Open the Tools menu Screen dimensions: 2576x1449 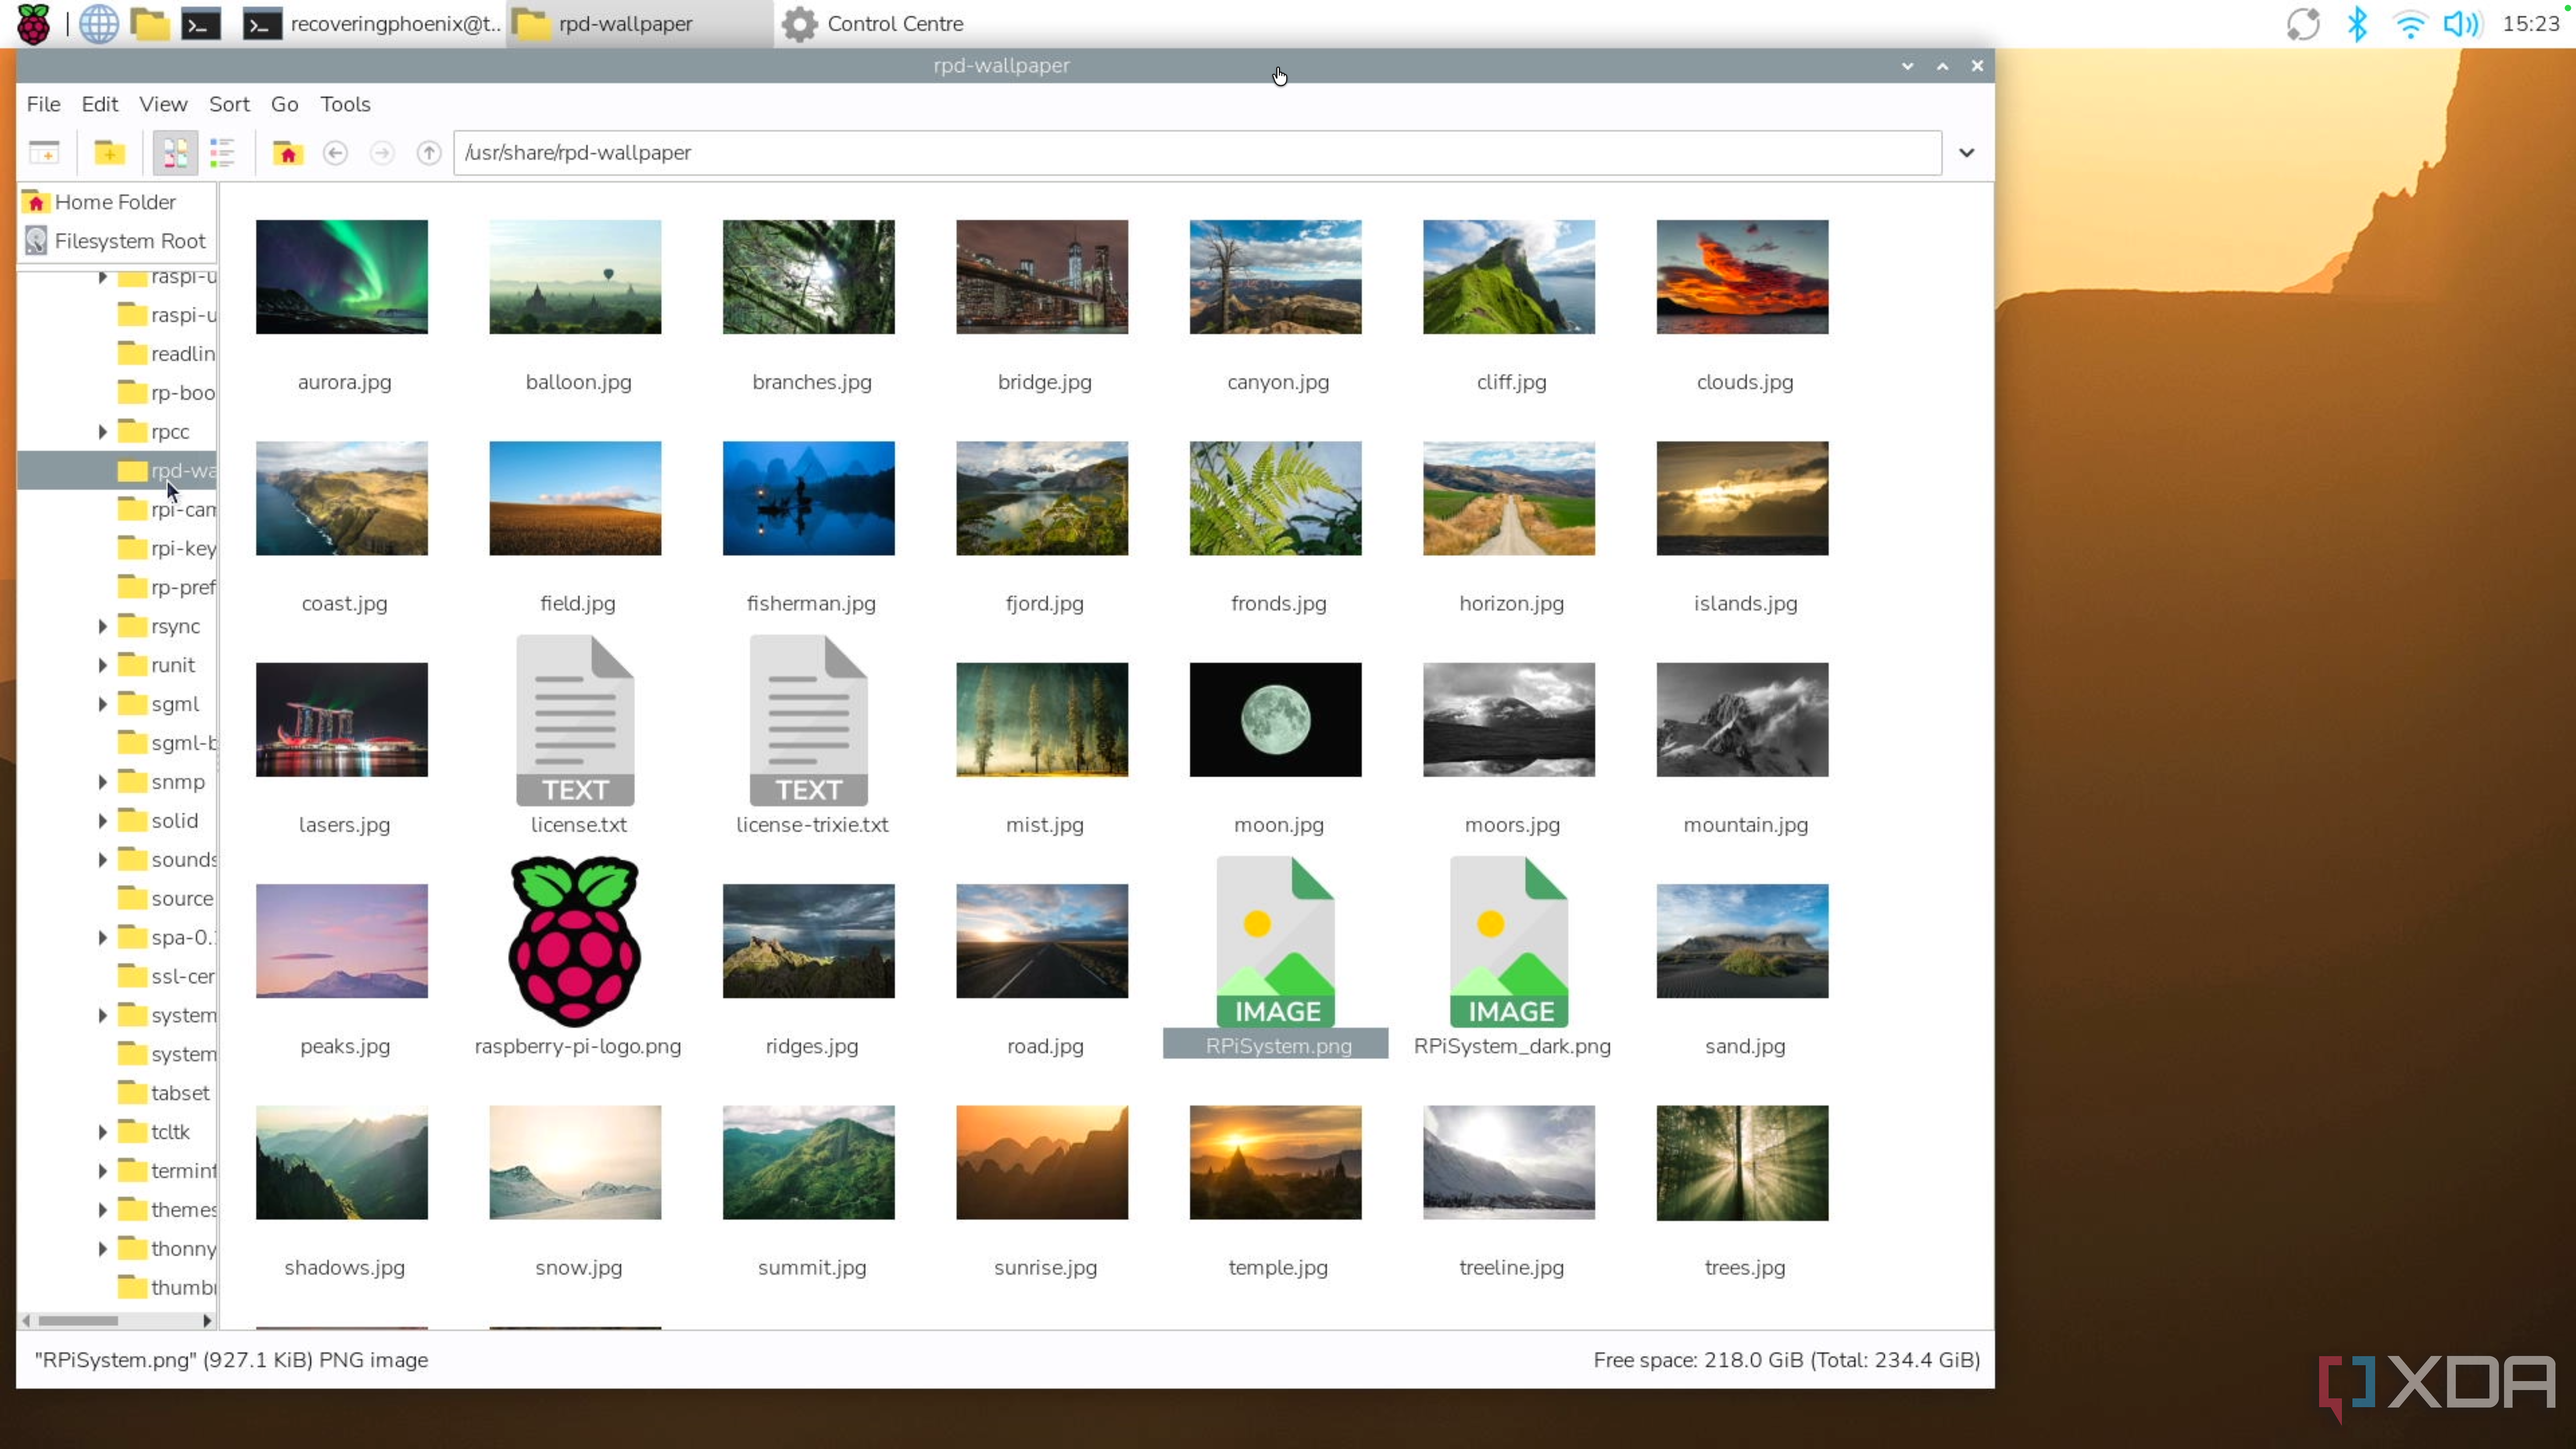pos(345,104)
